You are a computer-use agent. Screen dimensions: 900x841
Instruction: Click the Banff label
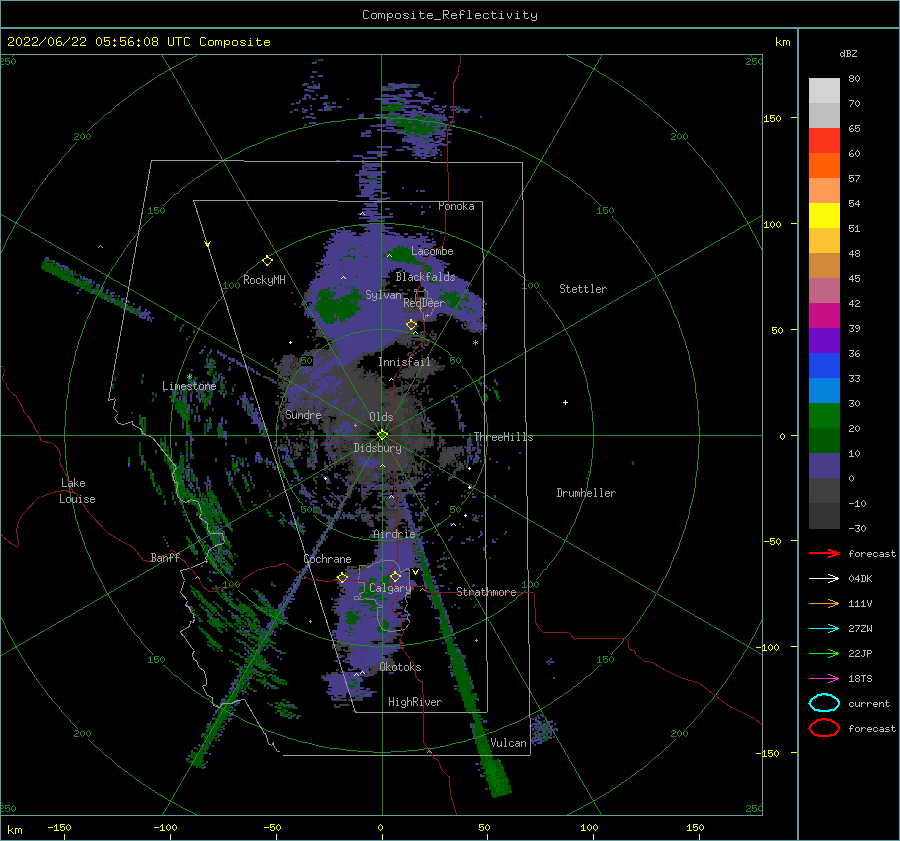point(165,557)
